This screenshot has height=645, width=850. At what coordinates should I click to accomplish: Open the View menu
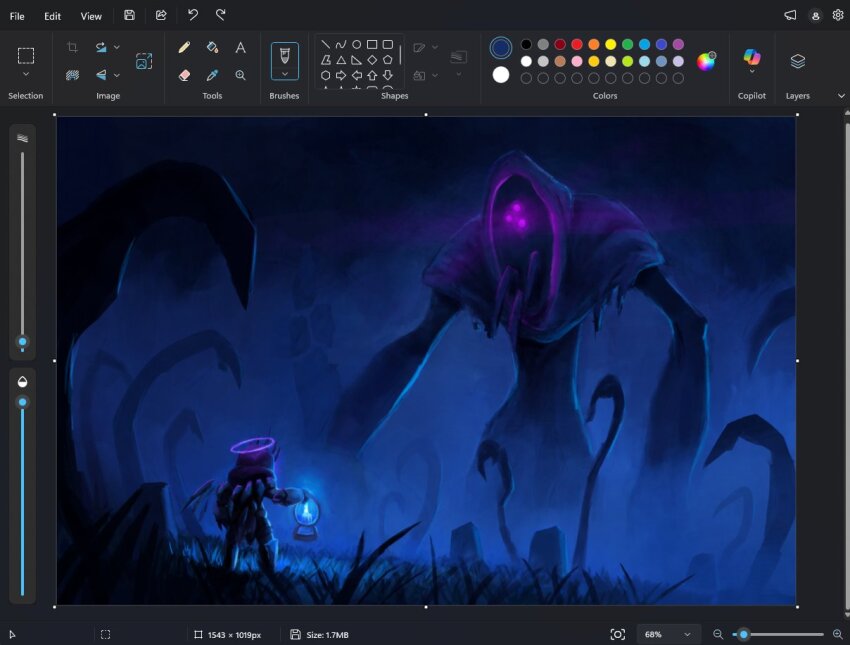91,16
